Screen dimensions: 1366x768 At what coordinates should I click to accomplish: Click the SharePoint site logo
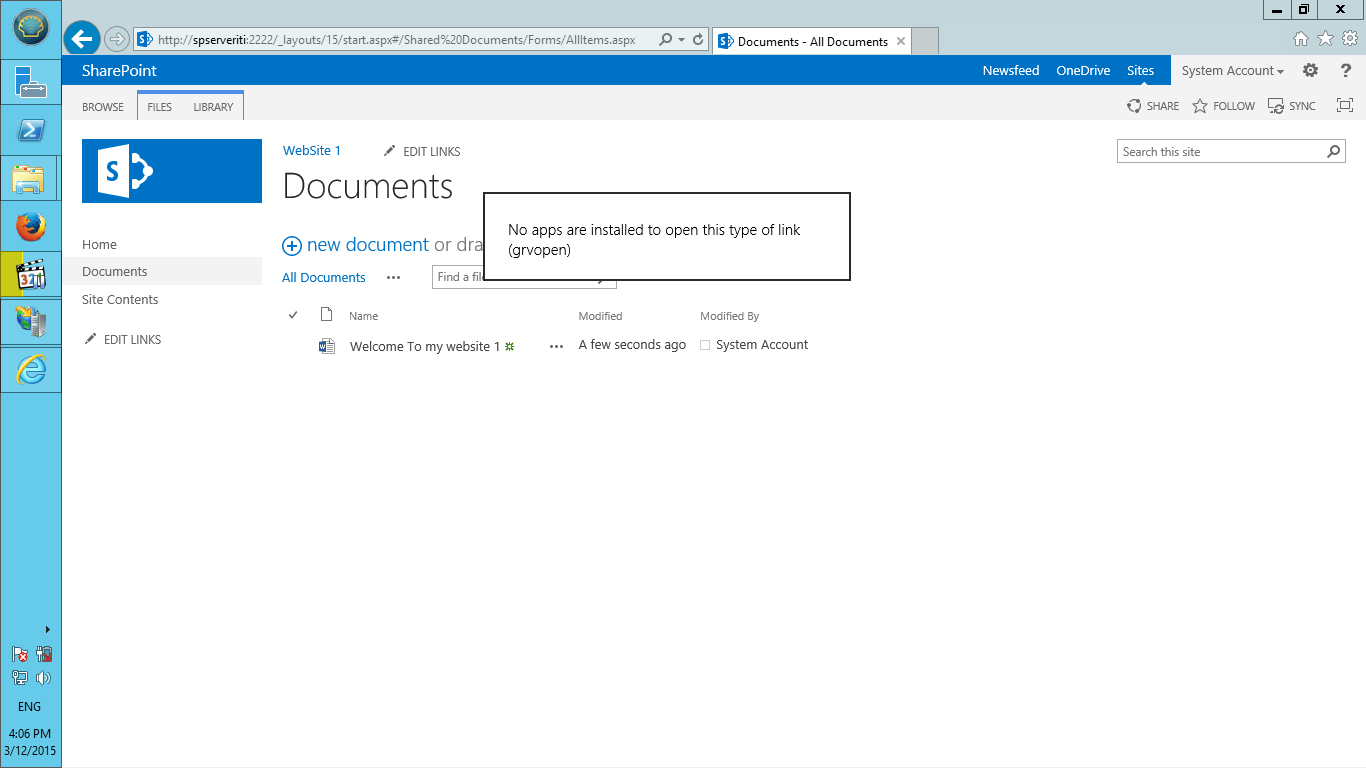pyautogui.click(x=172, y=171)
